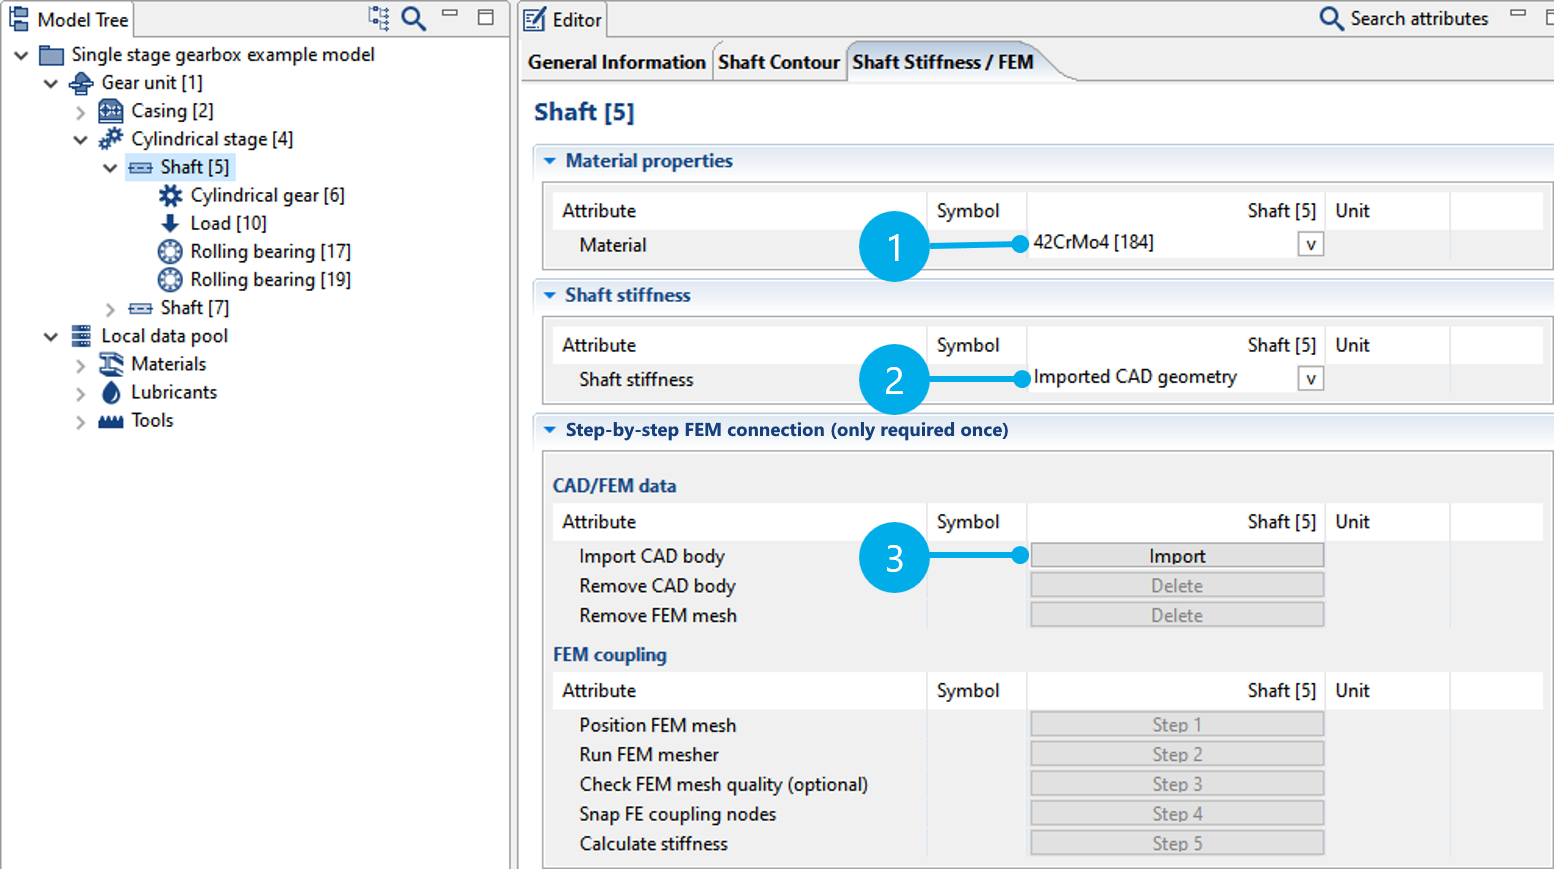
Task: Switch to the General Information tab
Action: [617, 62]
